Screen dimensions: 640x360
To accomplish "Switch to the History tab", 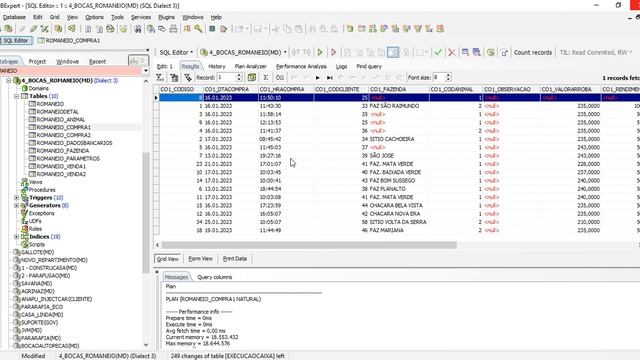I will point(217,66).
